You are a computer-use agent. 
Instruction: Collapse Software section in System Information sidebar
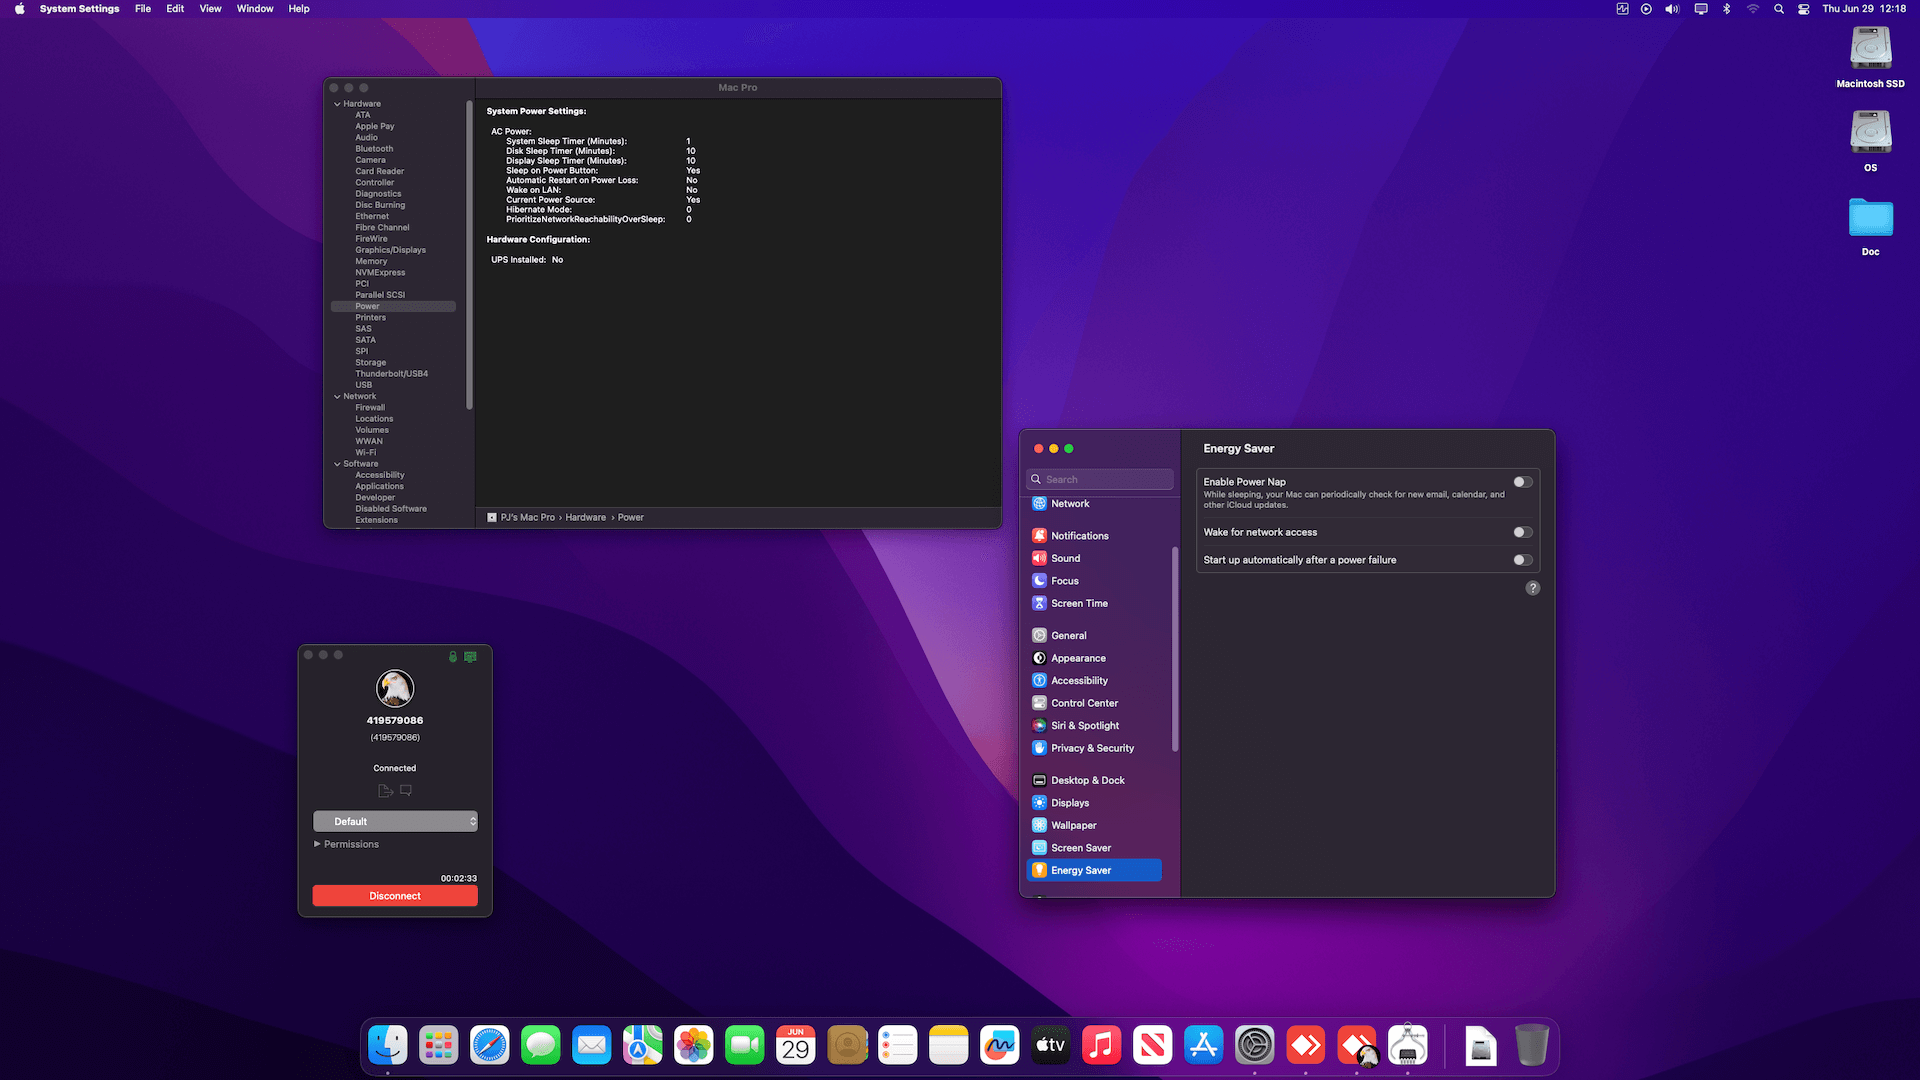pyautogui.click(x=337, y=464)
